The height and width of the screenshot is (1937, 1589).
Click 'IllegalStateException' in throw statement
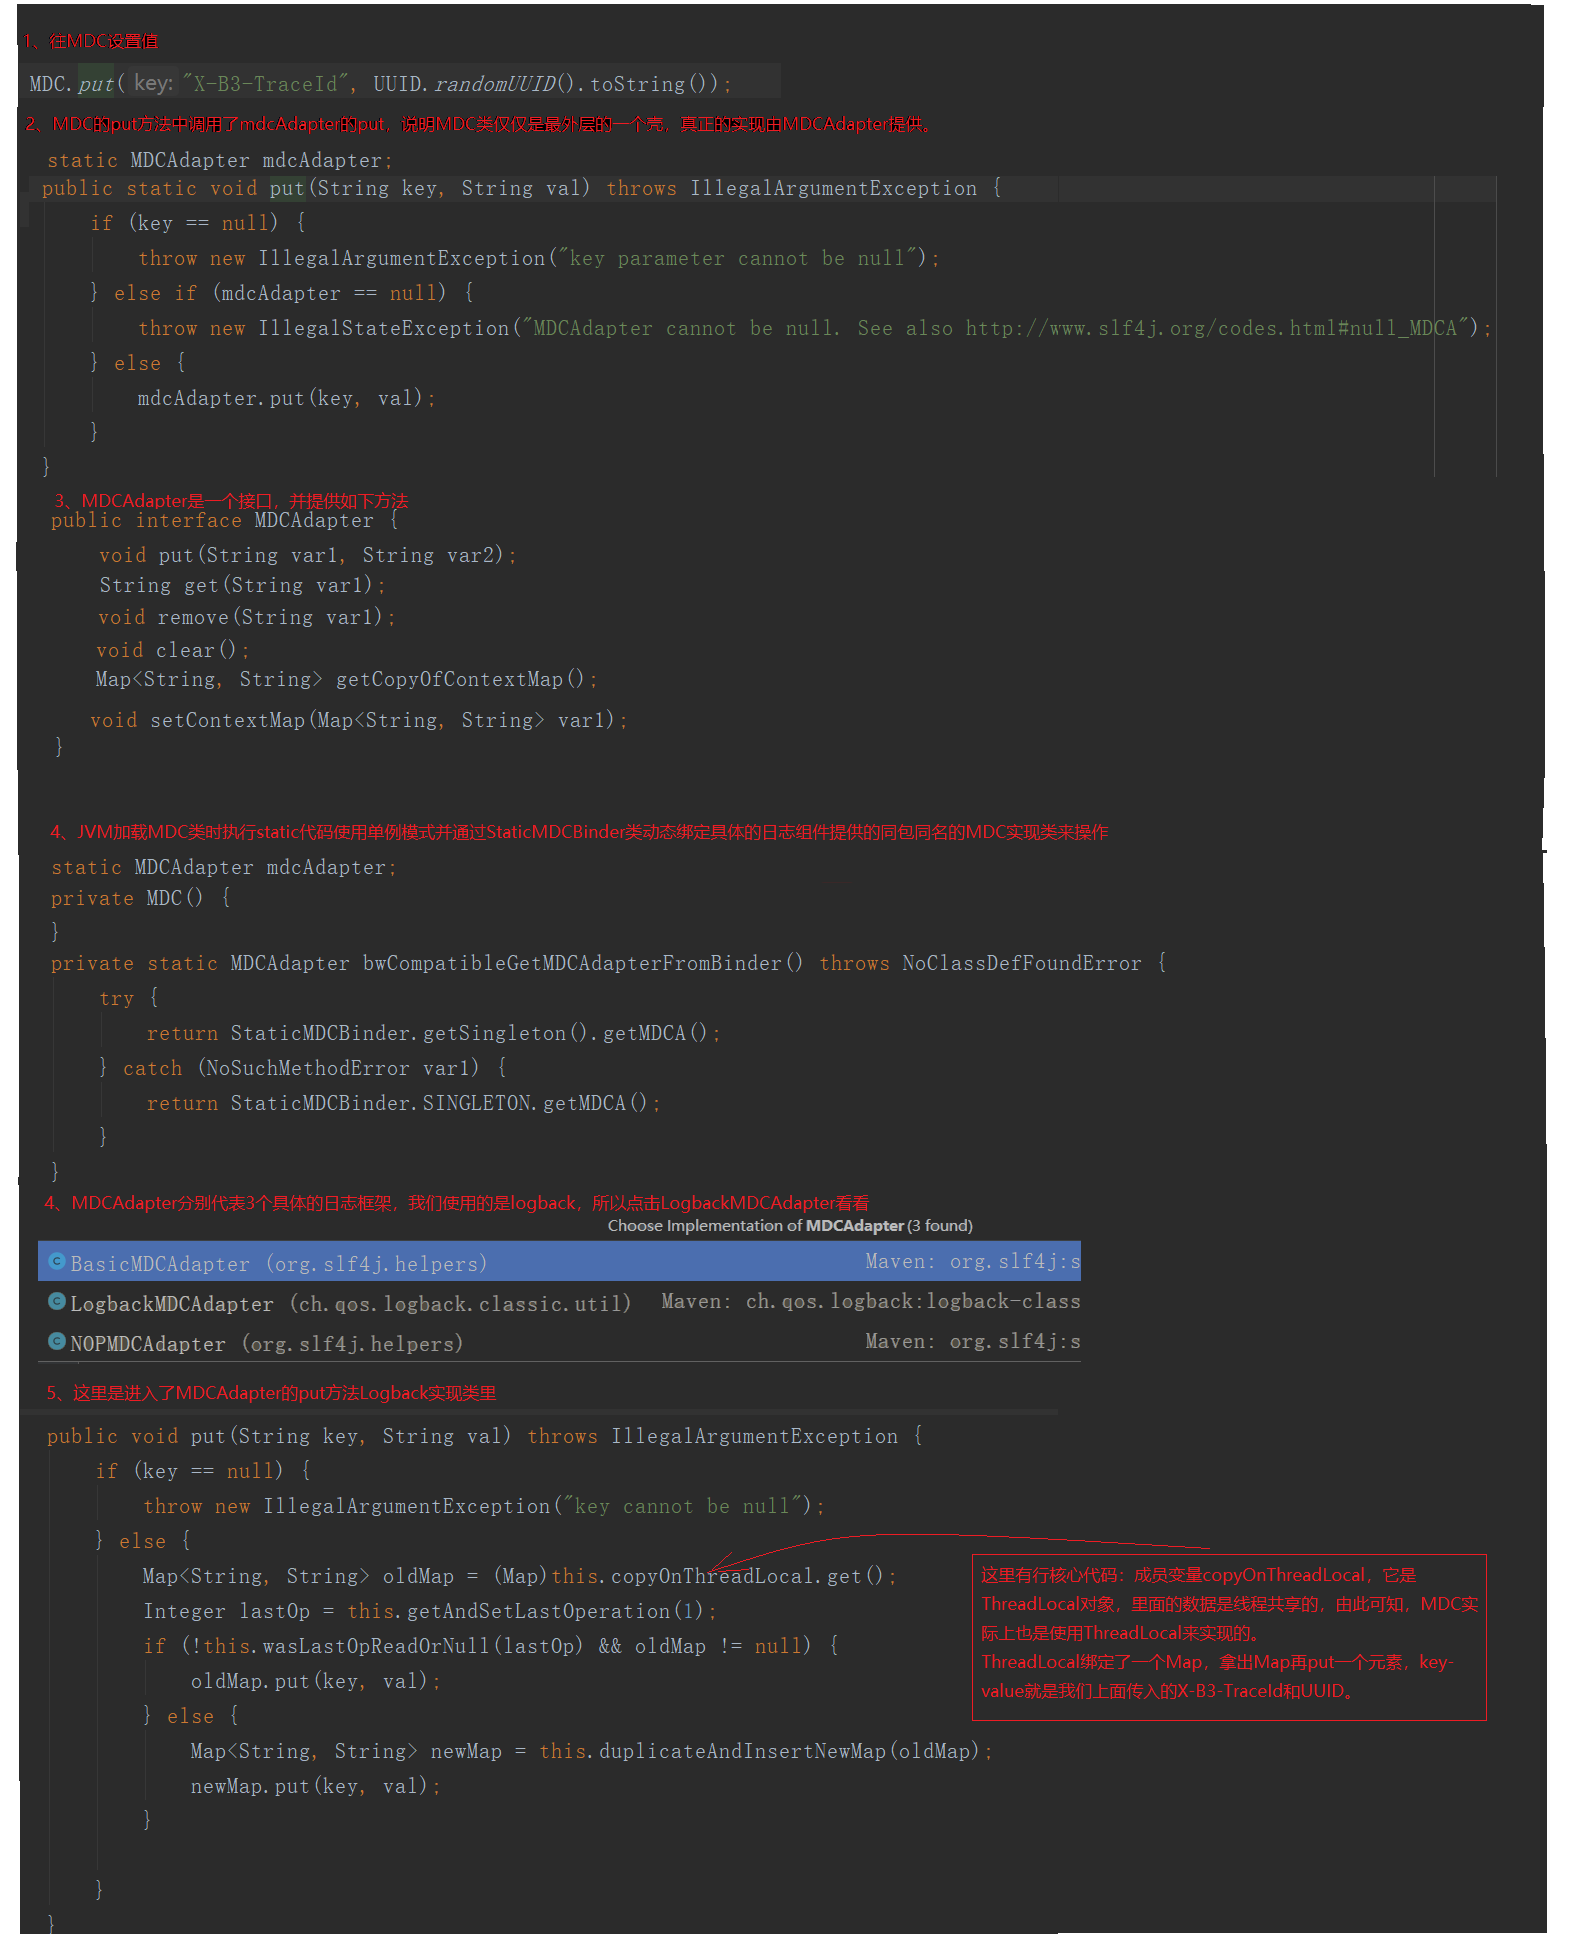click(x=384, y=328)
